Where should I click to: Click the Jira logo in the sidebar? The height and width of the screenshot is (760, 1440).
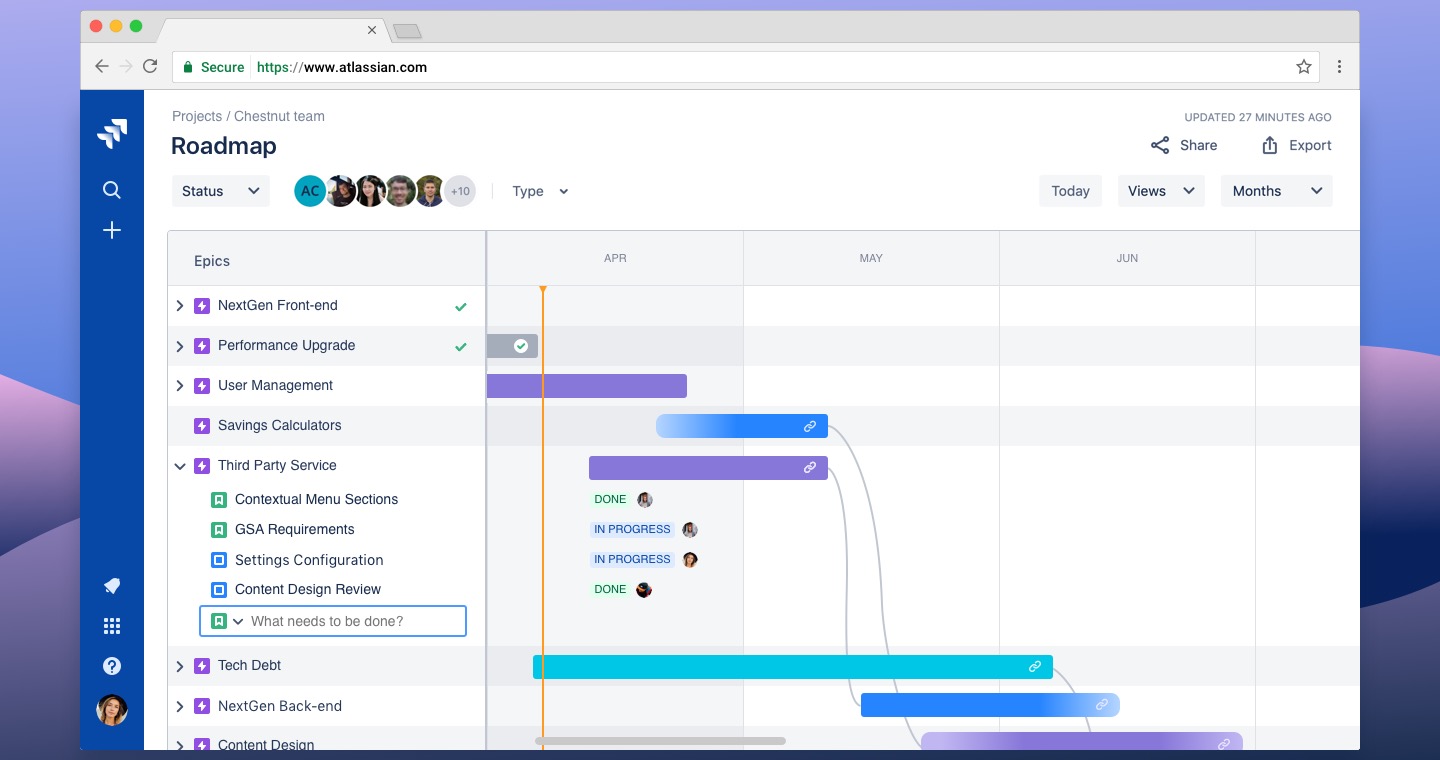pyautogui.click(x=112, y=133)
